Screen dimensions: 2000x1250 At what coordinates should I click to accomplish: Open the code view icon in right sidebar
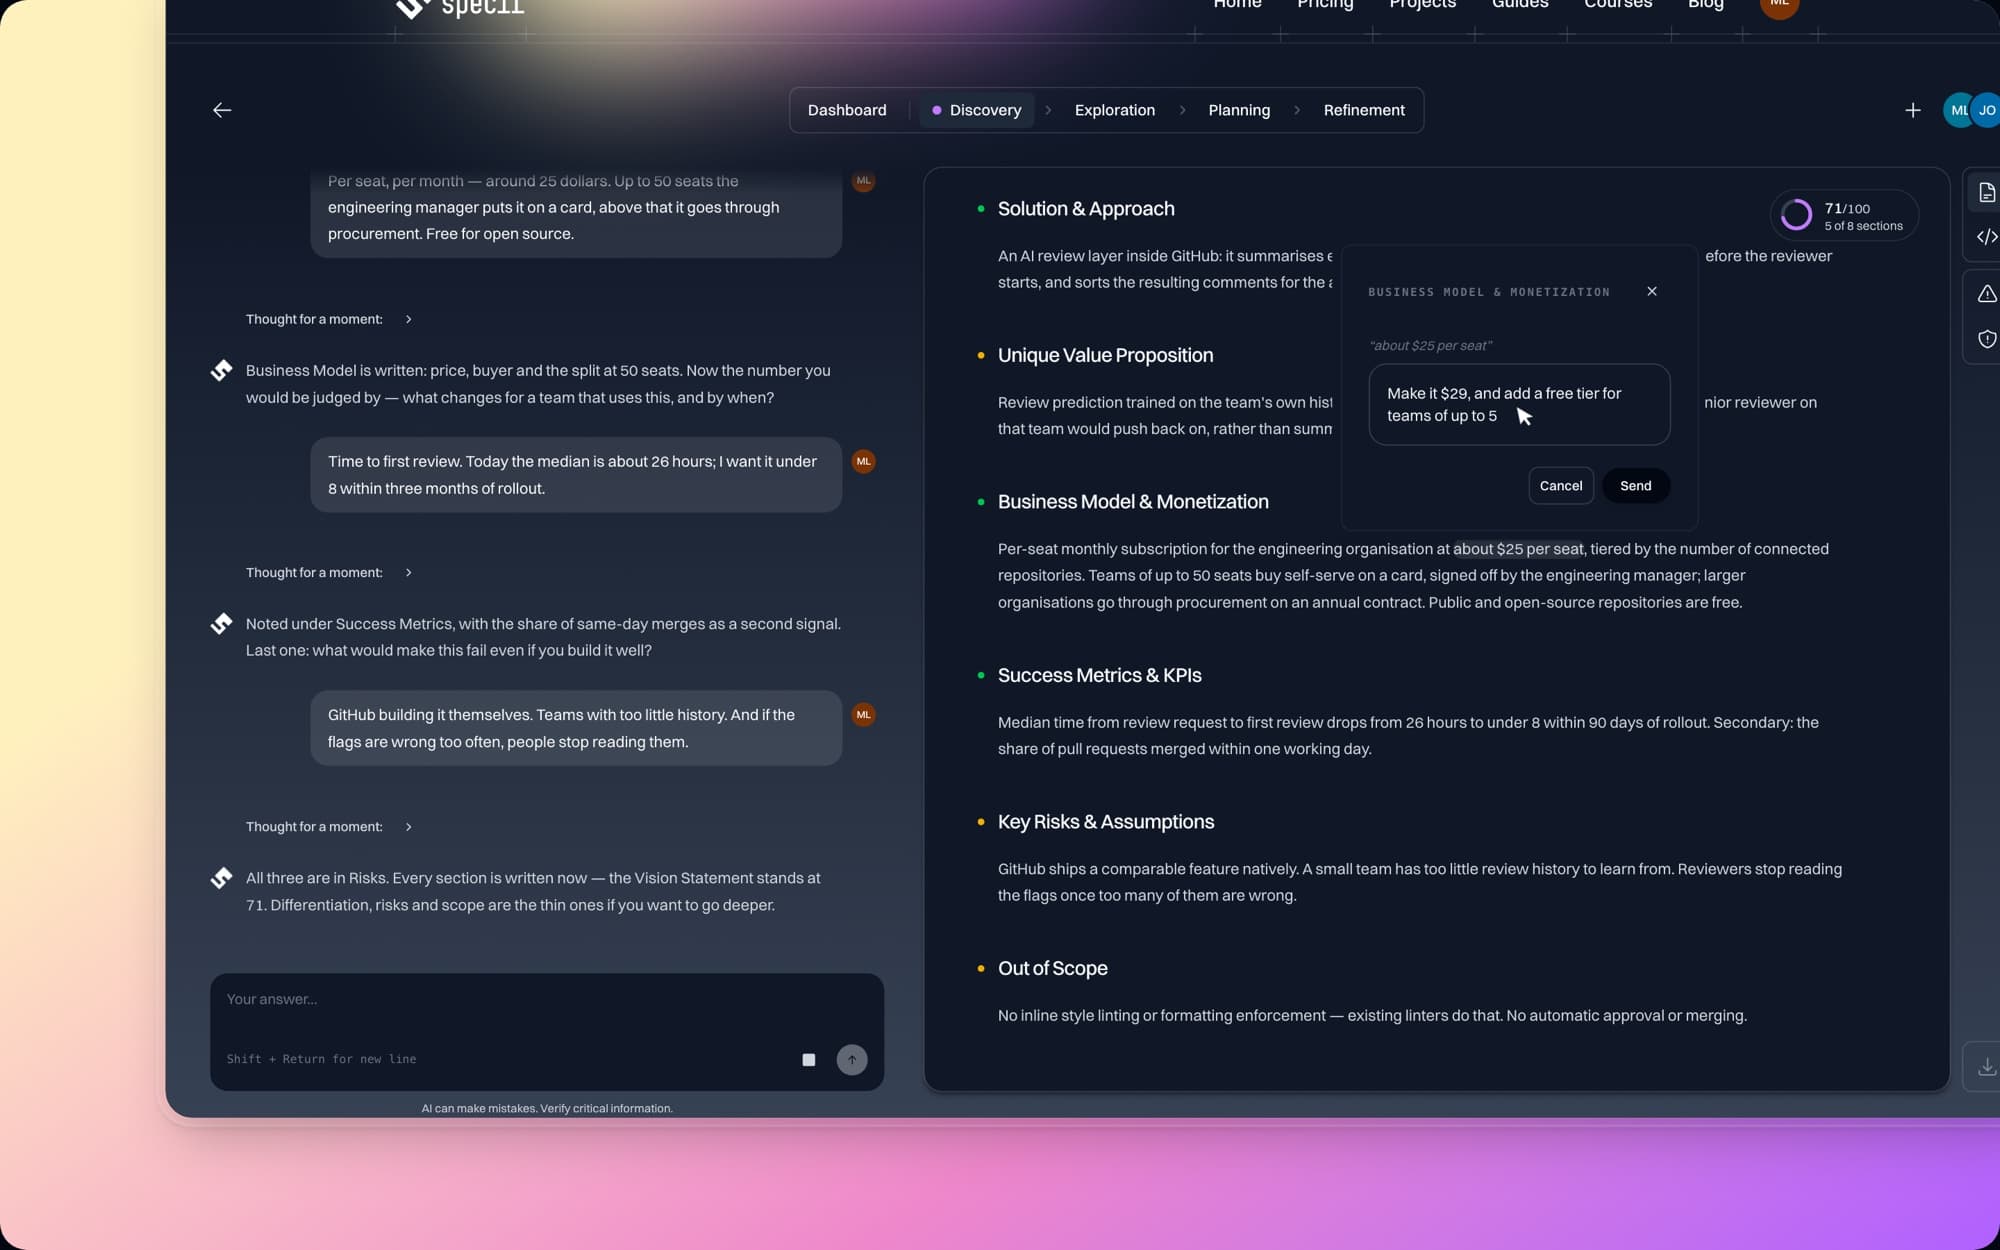[1986, 237]
